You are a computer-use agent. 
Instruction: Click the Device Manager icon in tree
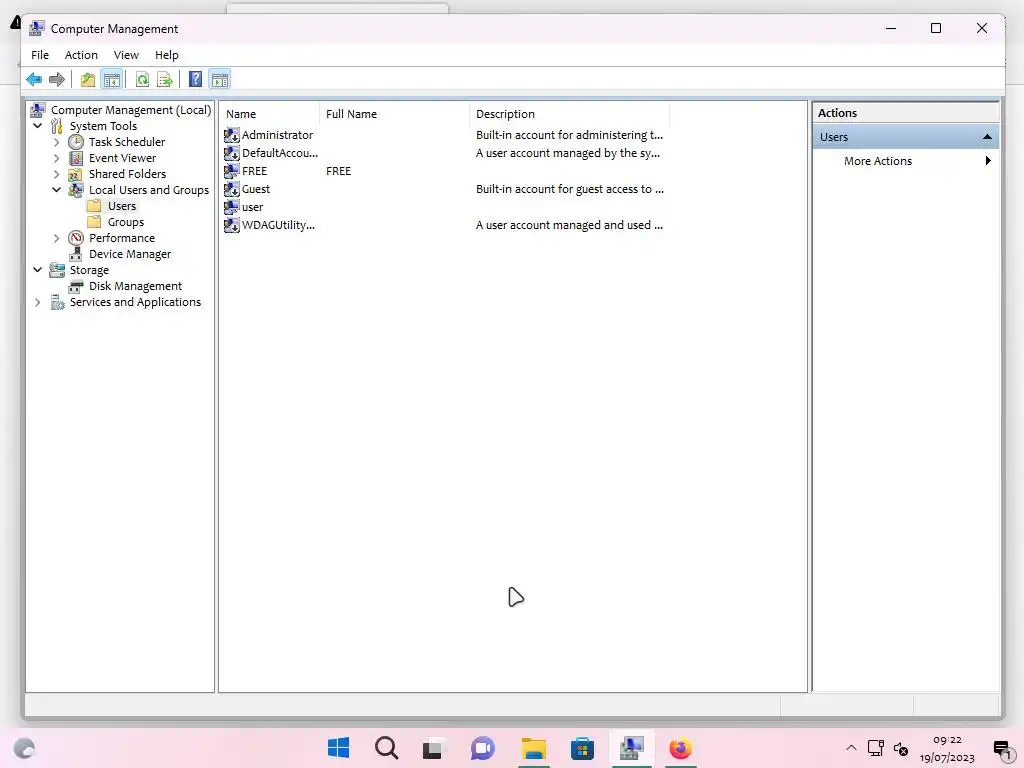point(76,254)
